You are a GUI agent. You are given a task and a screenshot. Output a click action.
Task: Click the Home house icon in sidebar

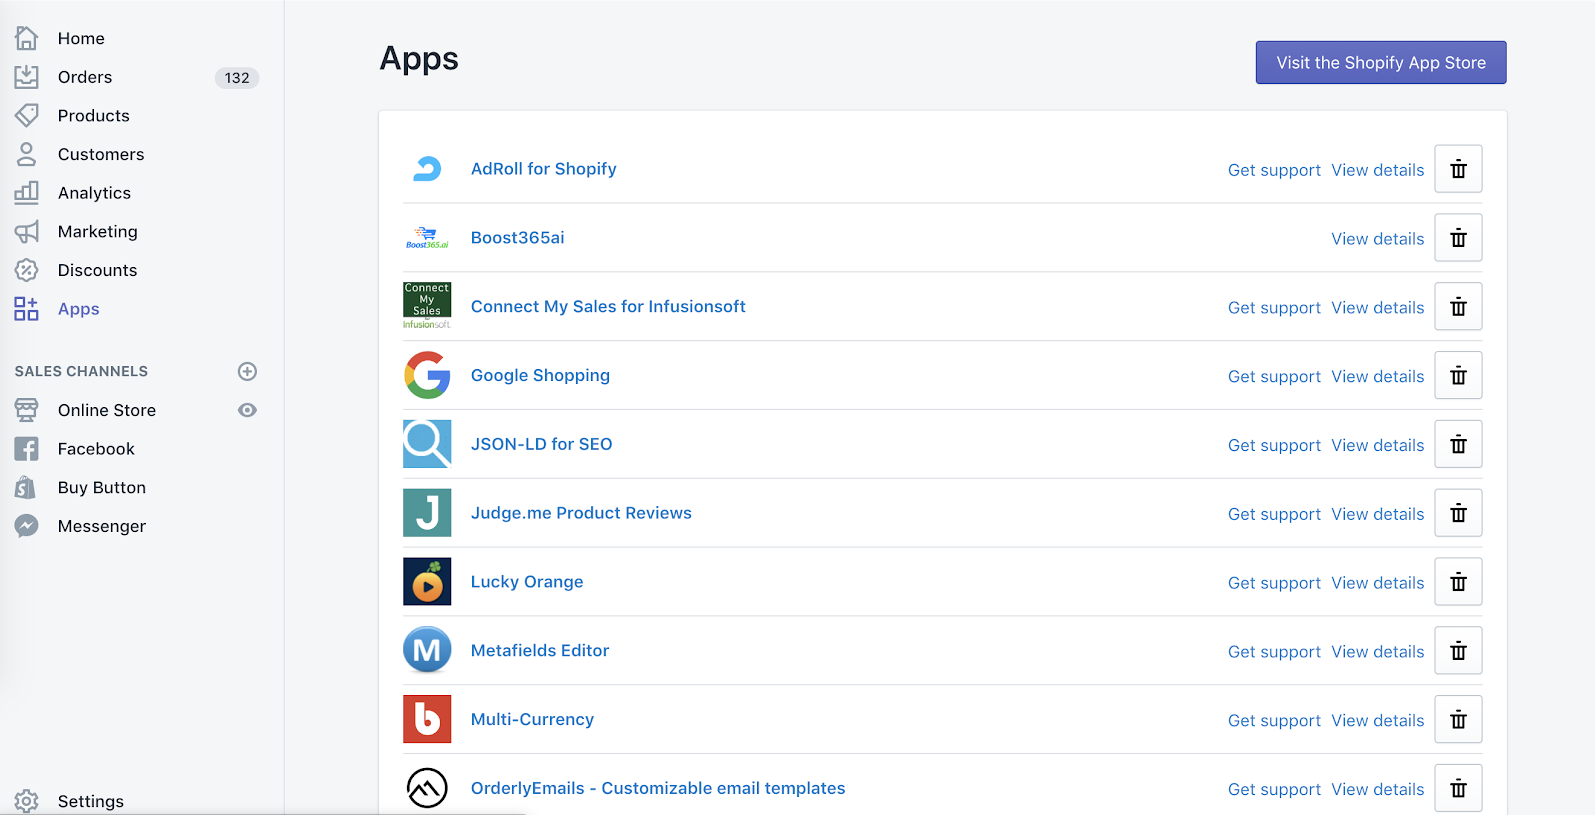click(27, 38)
